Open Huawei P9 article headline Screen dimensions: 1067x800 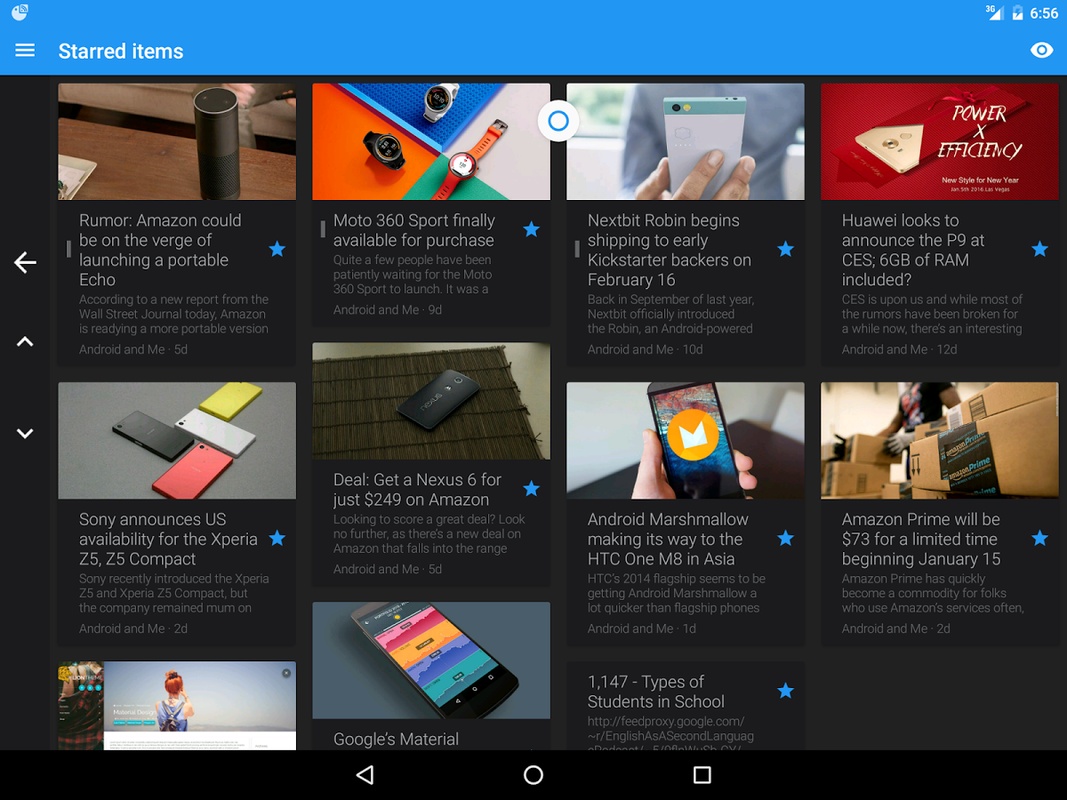click(x=913, y=250)
